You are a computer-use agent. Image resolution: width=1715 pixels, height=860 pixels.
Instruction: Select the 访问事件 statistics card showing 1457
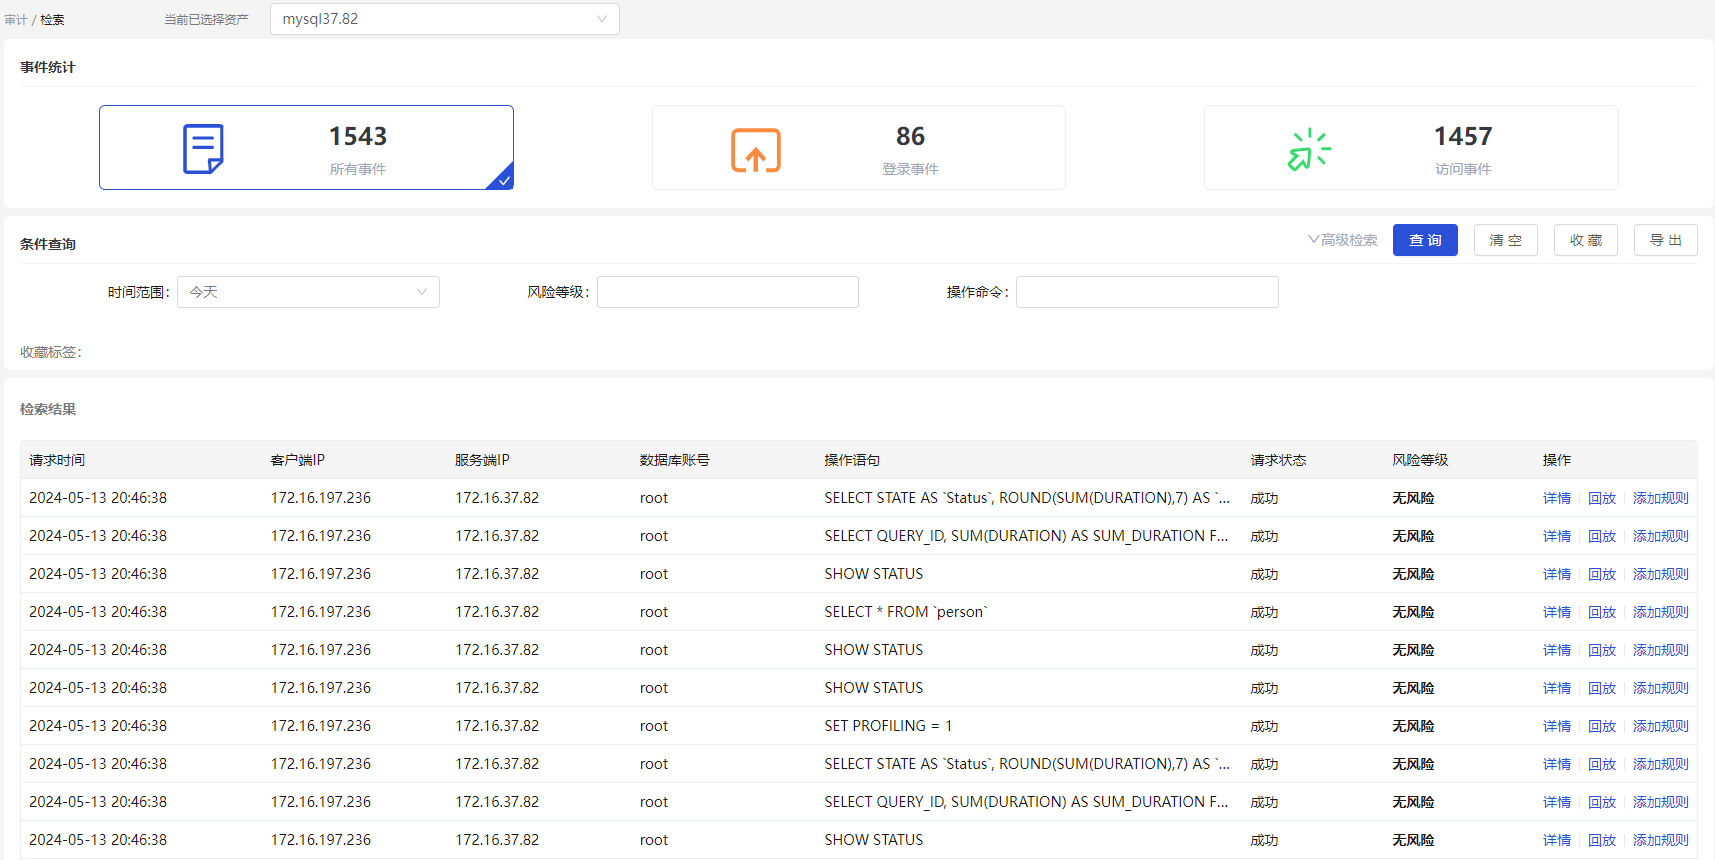[x=1410, y=148]
